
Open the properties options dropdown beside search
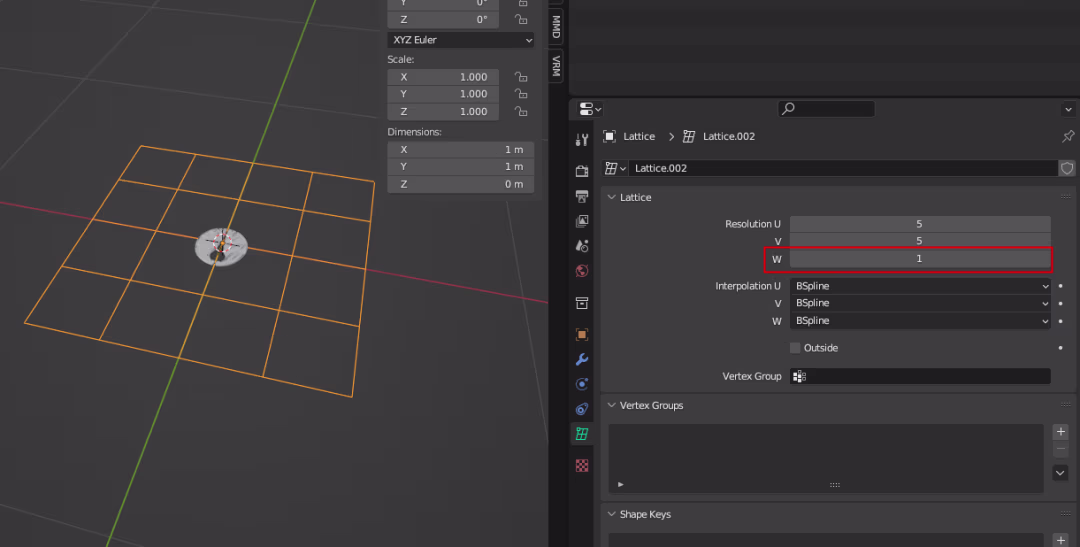pos(1068,109)
